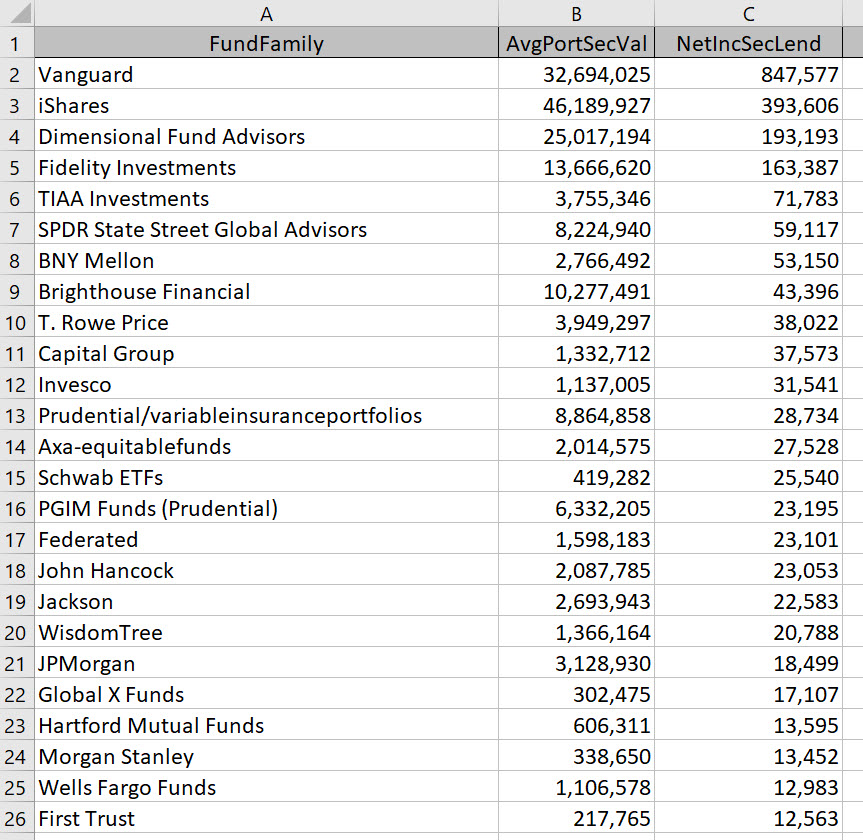
Task: Select value 25,017,194 in column B
Action: pyautogui.click(x=576, y=137)
